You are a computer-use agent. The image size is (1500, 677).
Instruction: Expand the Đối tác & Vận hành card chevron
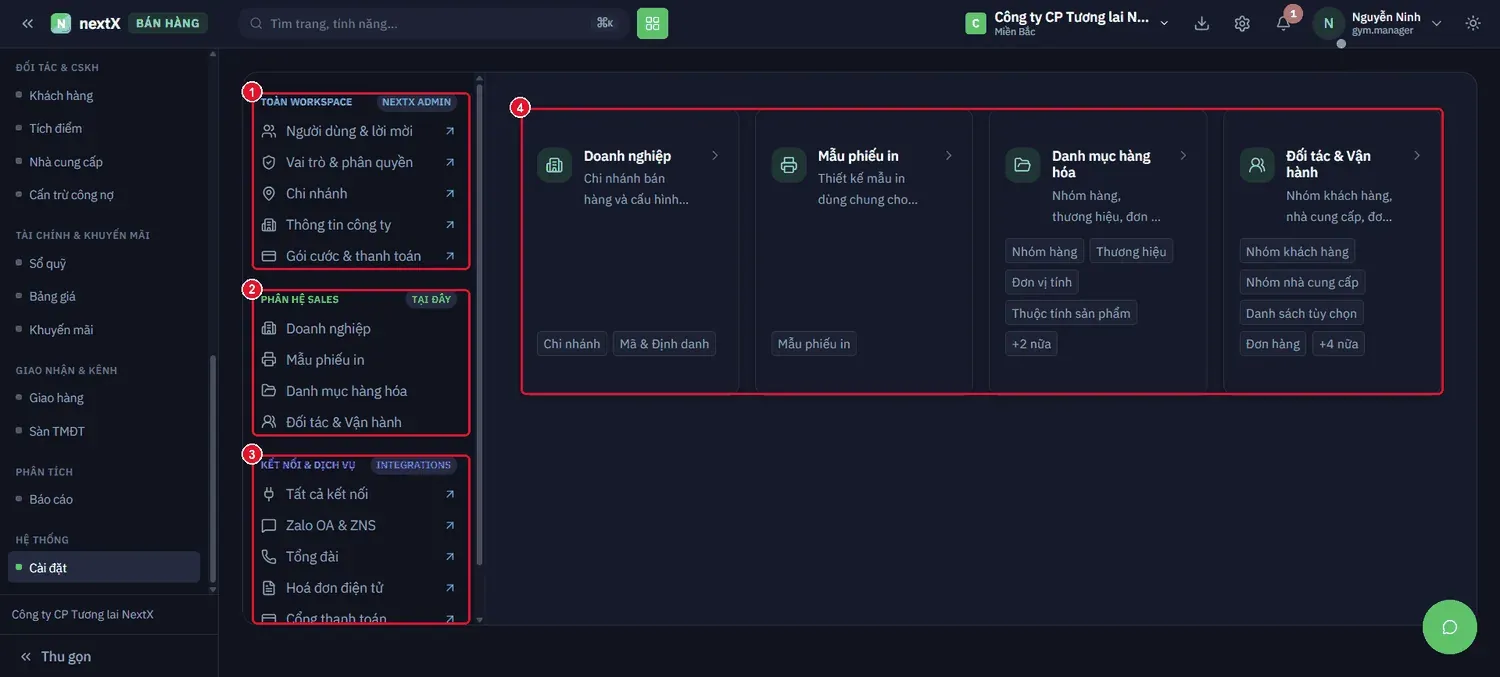1417,156
